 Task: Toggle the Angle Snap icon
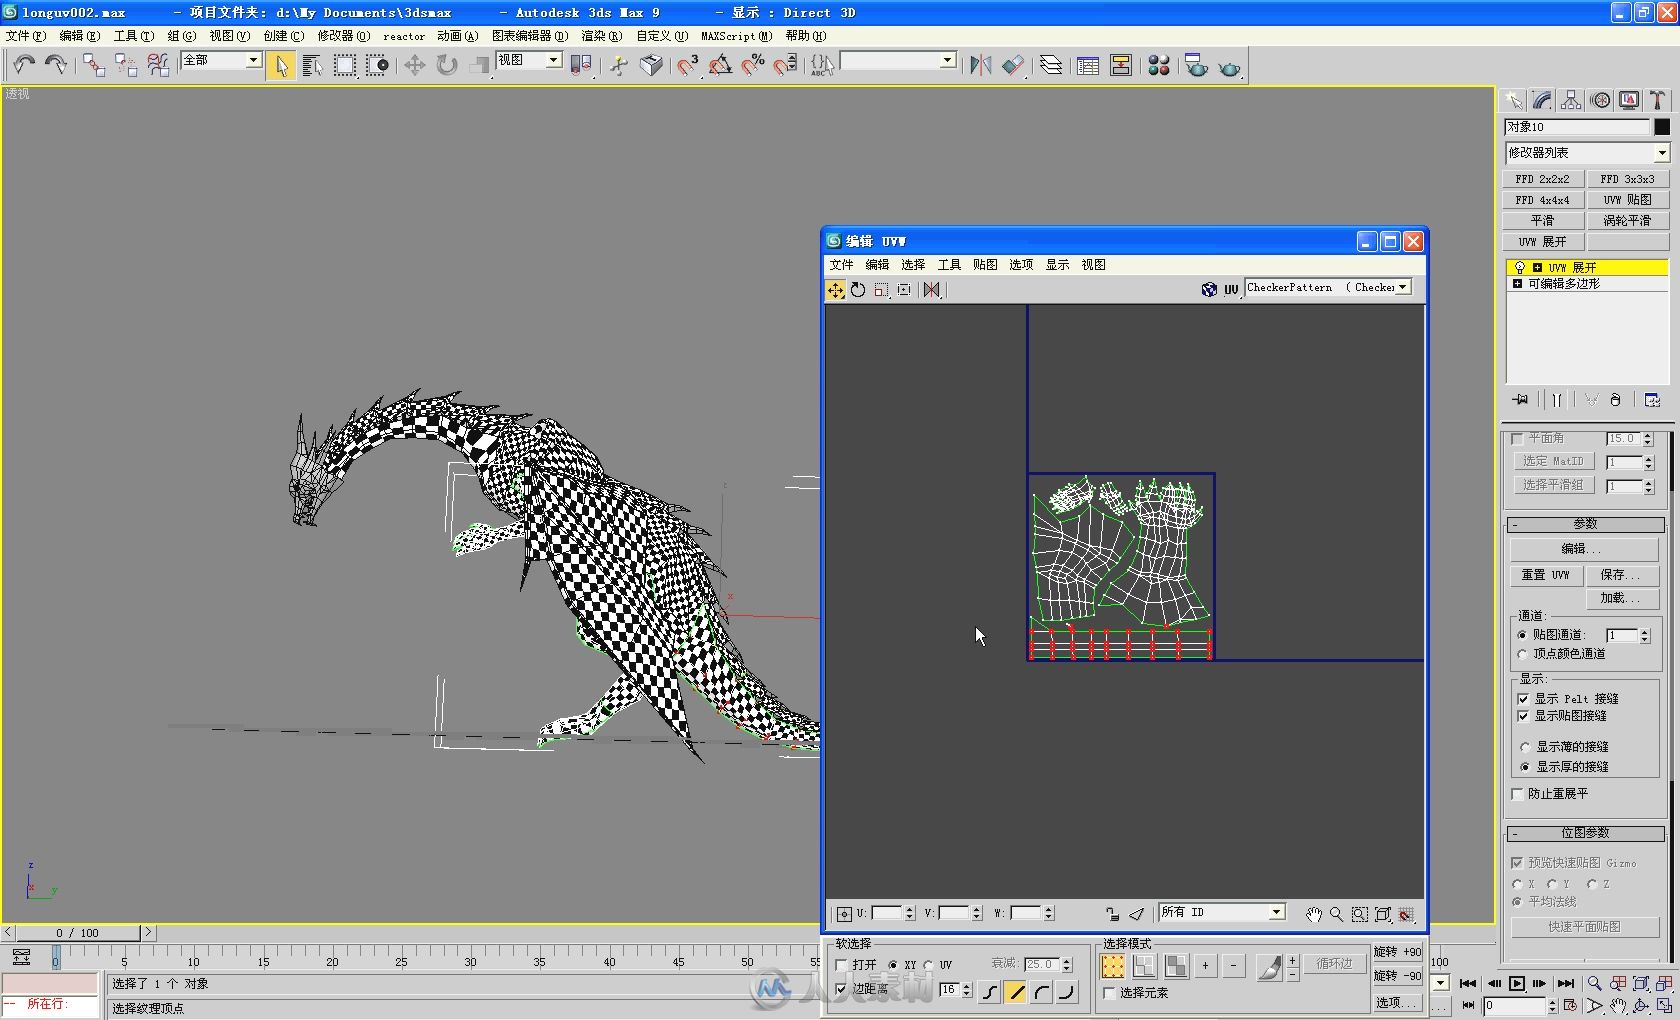coord(720,66)
